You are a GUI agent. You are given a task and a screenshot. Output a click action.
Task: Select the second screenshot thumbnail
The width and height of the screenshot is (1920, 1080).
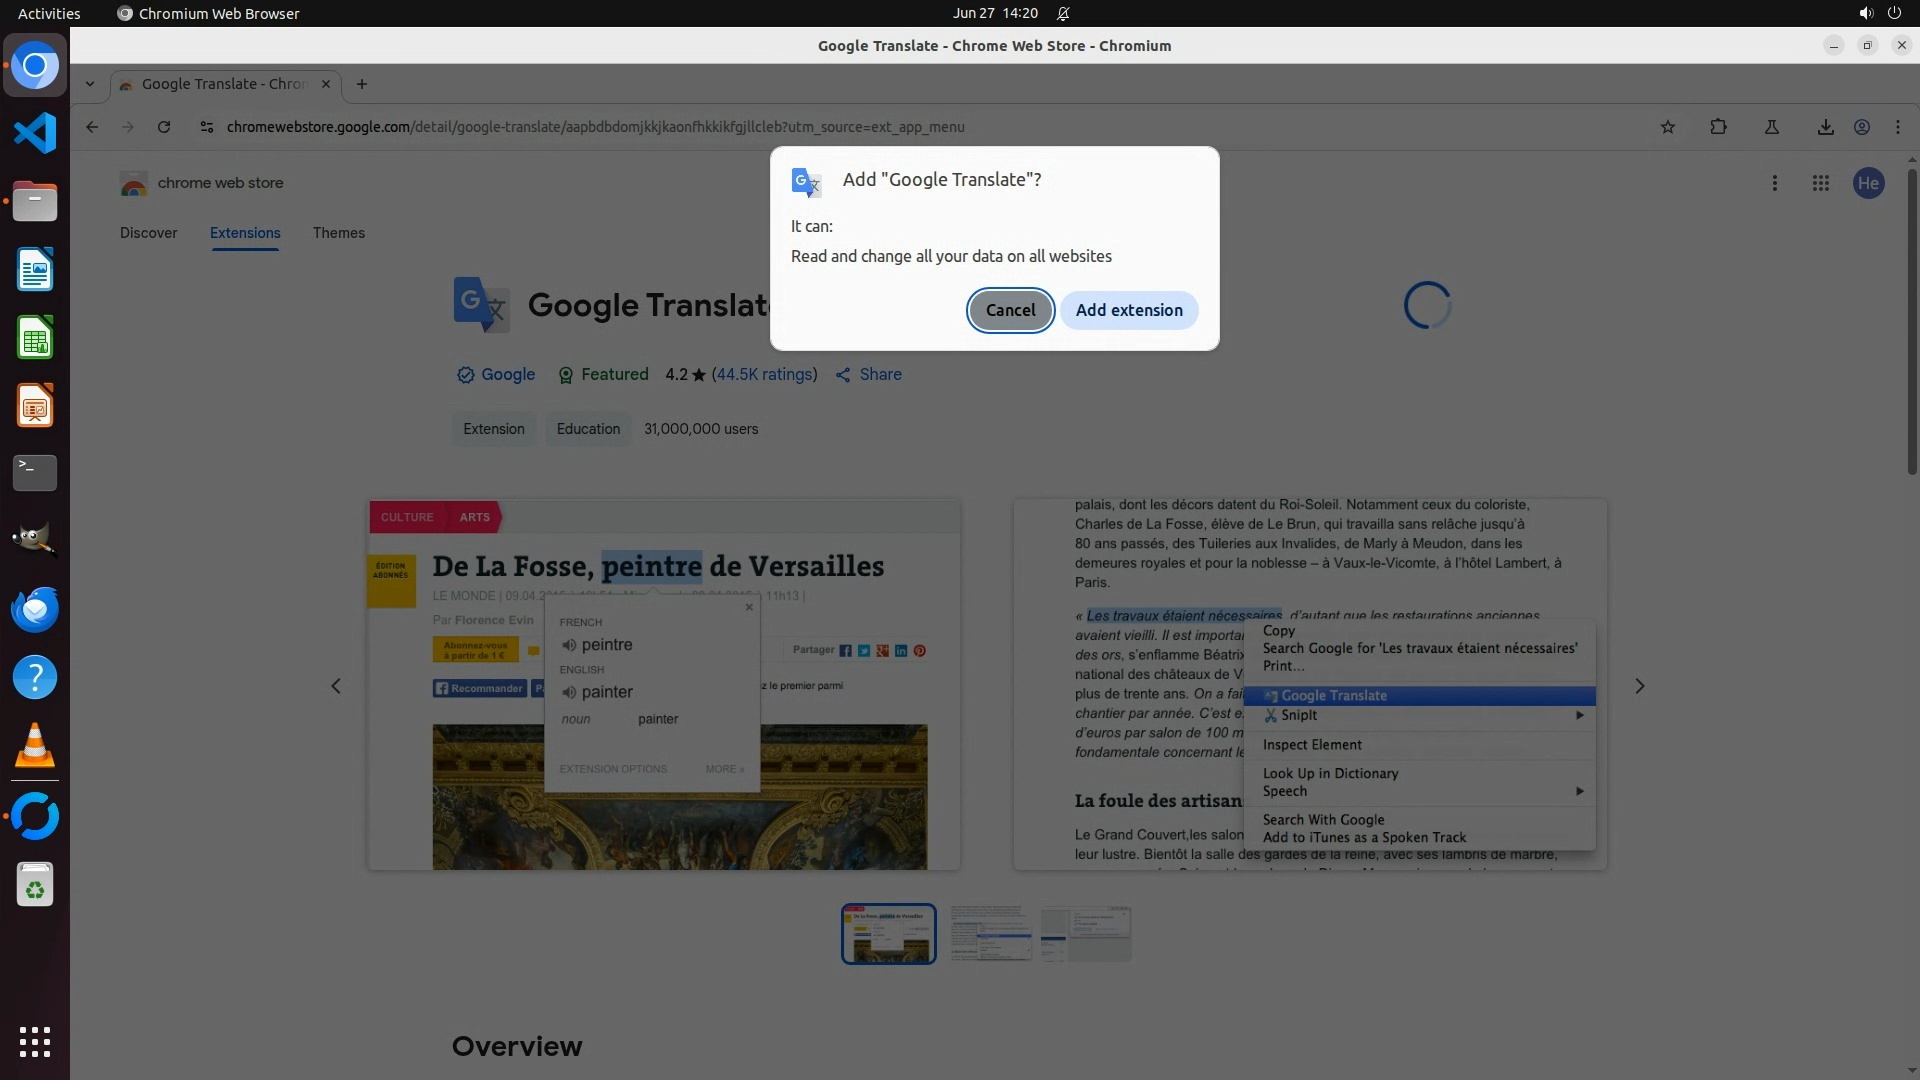(x=990, y=933)
